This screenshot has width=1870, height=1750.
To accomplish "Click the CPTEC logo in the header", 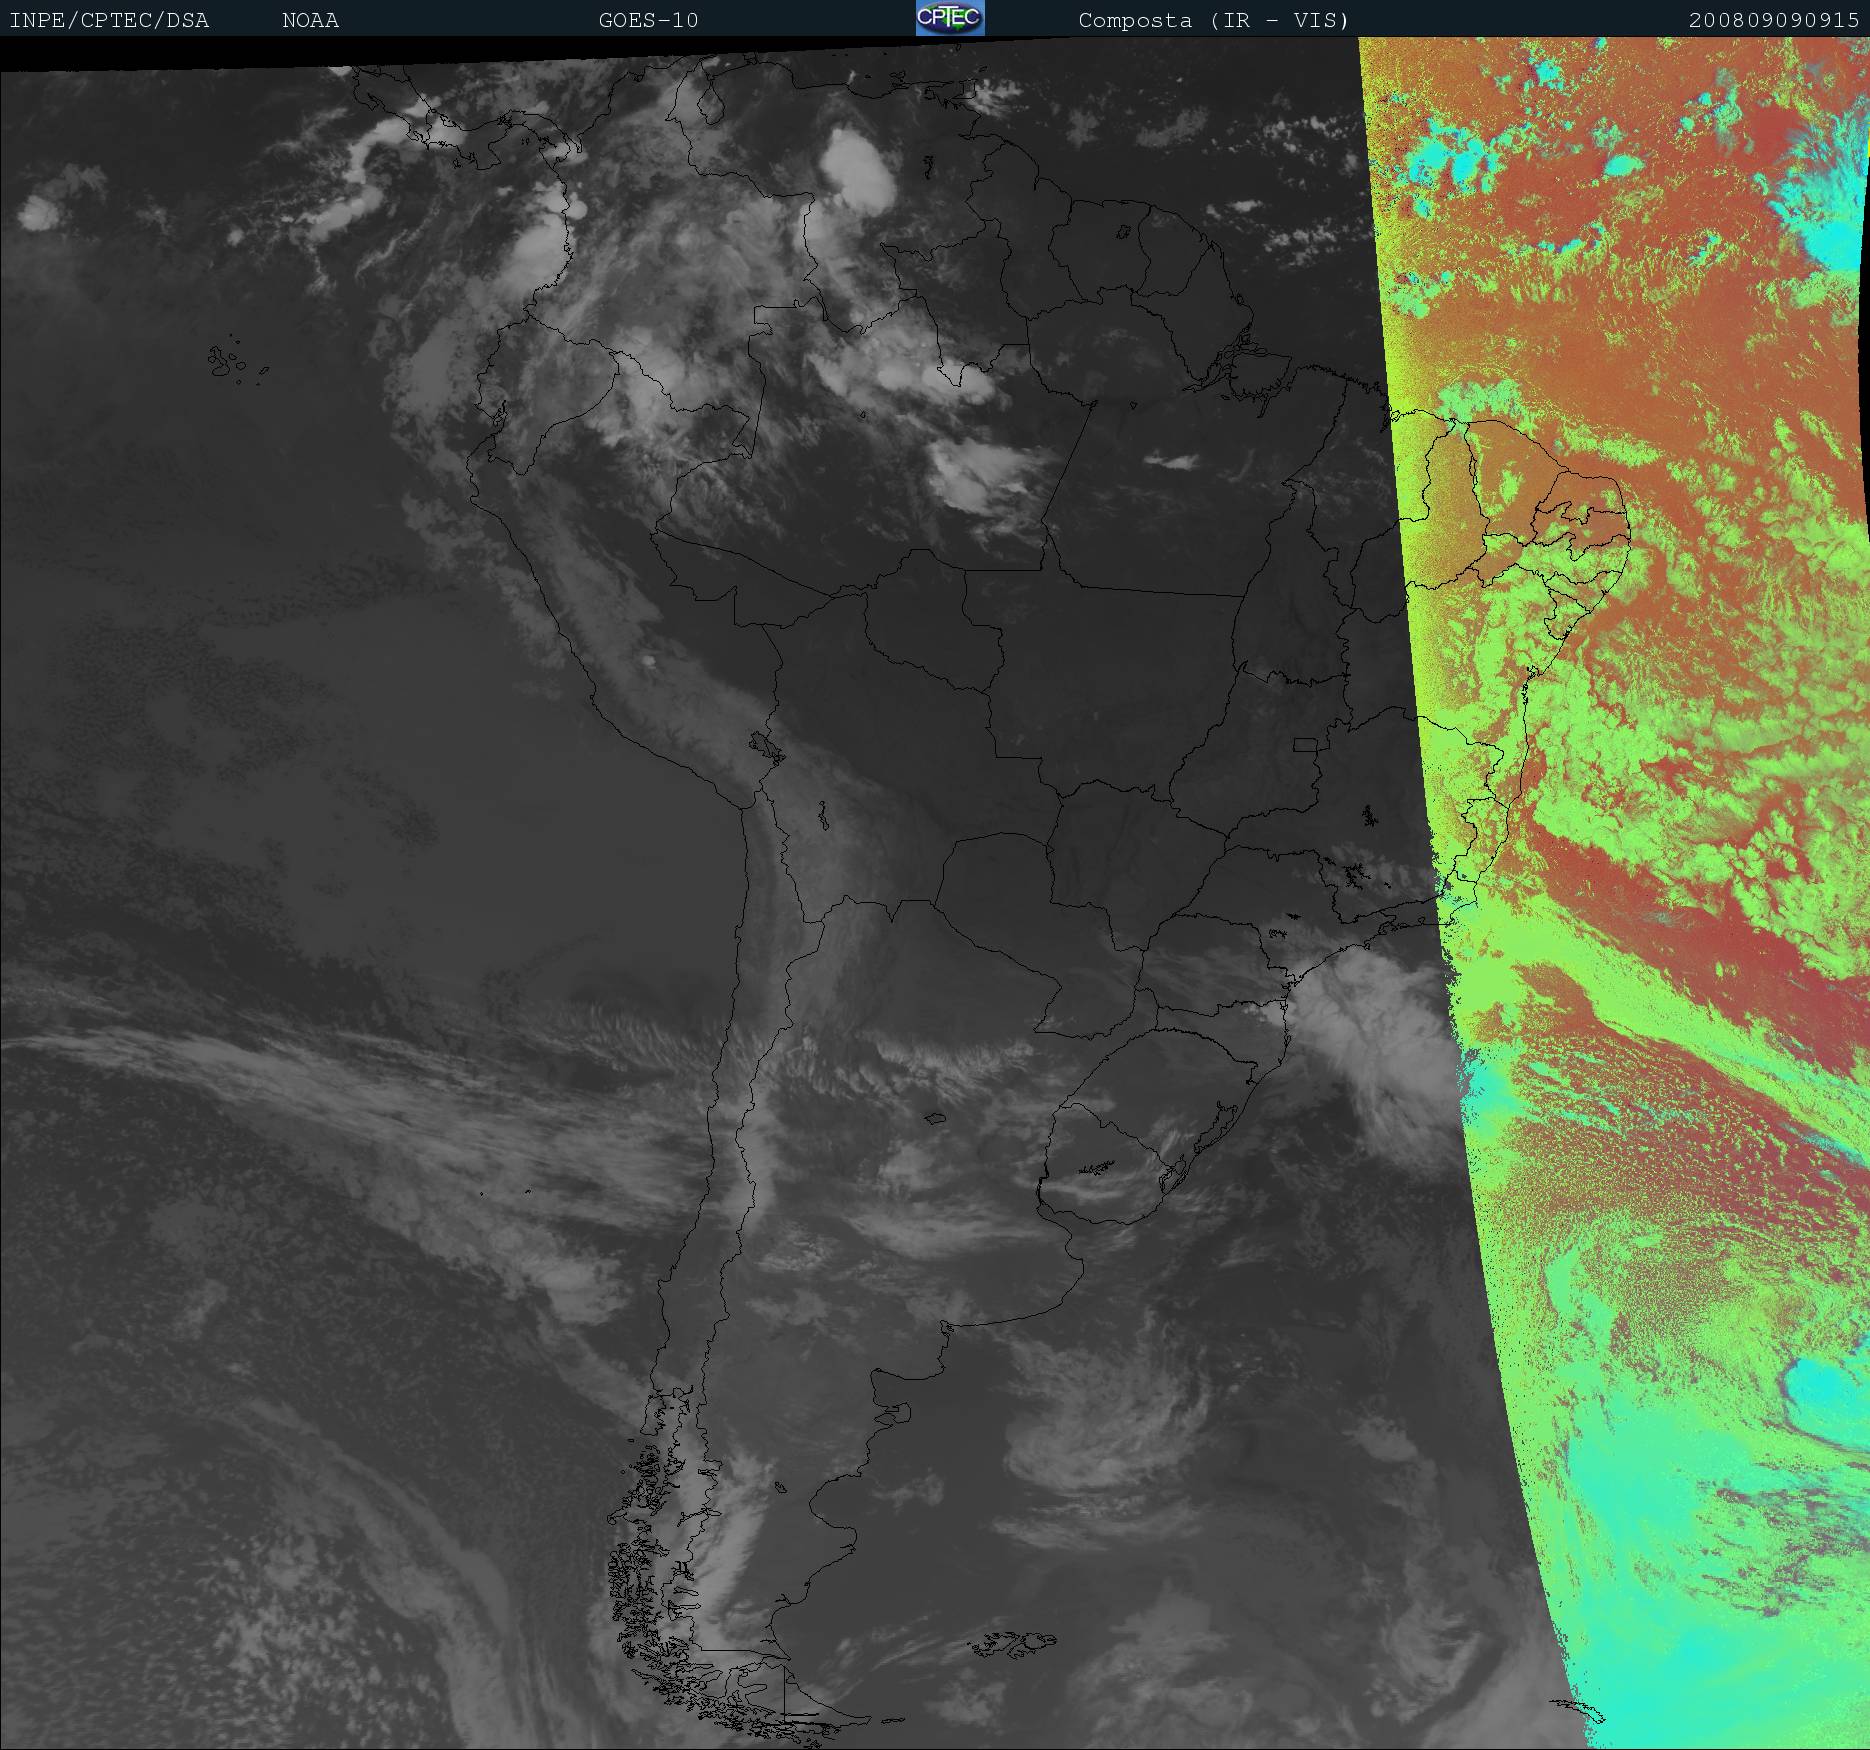I will click(x=949, y=18).
